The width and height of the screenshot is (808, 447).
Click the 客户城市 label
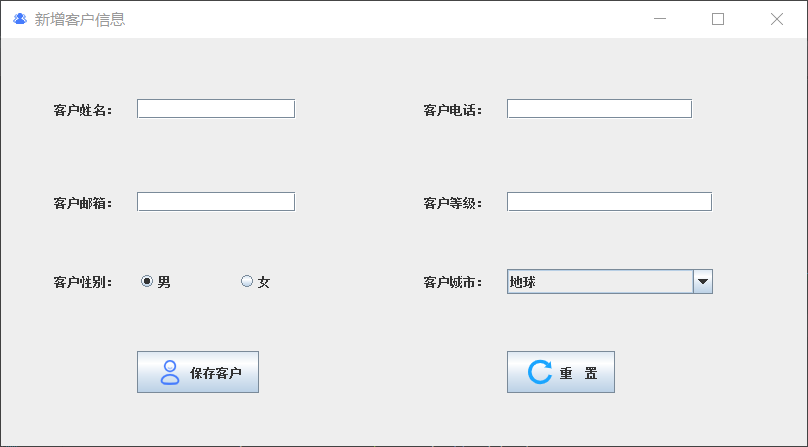[x=452, y=283]
